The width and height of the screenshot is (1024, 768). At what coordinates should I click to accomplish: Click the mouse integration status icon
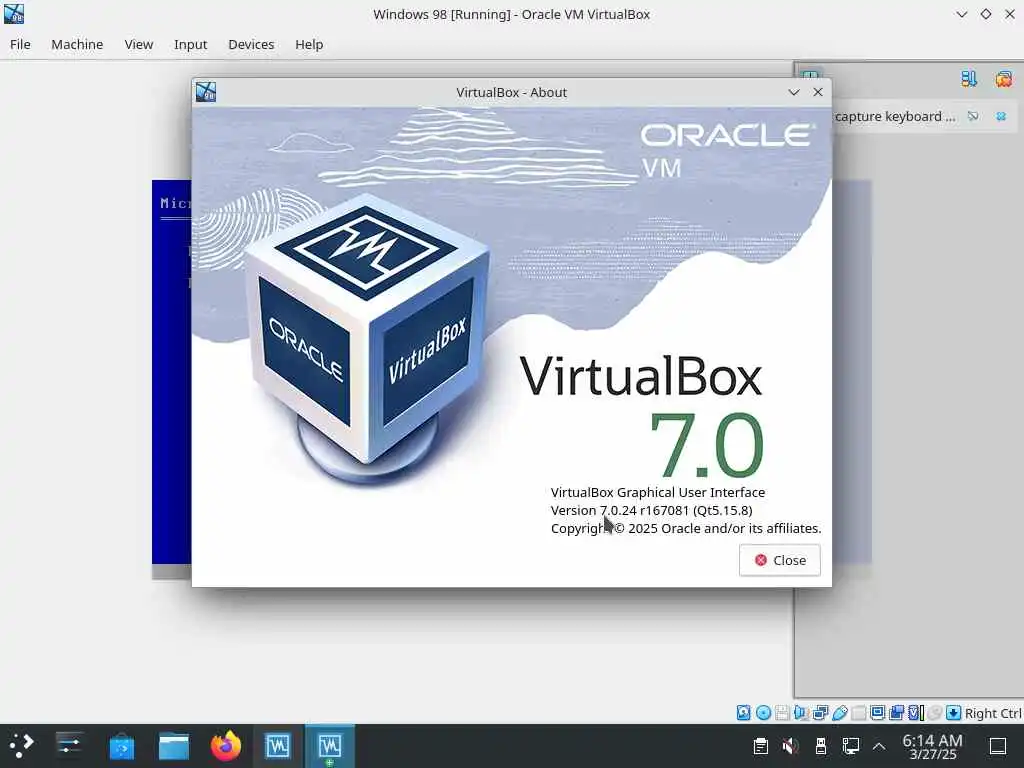click(x=935, y=712)
